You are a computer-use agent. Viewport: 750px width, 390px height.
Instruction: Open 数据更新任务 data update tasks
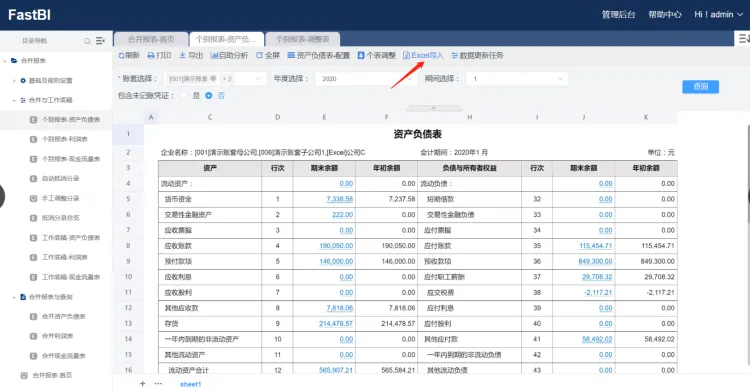click(x=477, y=56)
